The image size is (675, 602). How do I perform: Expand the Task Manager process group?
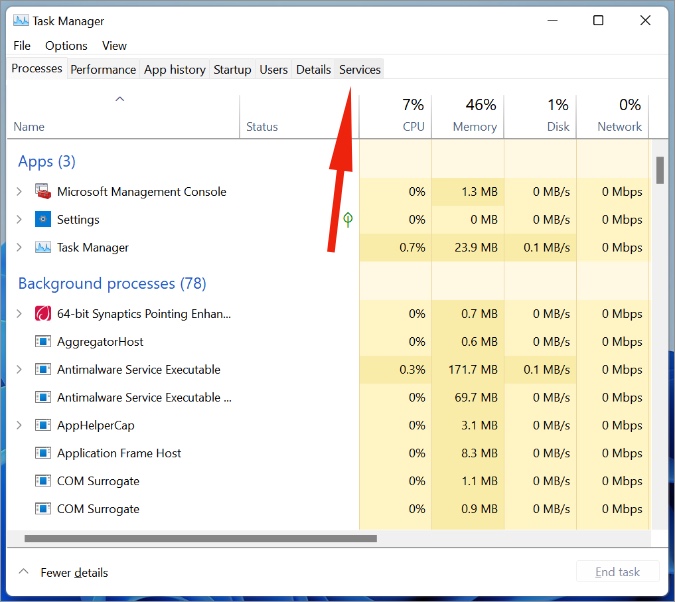click(x=19, y=247)
